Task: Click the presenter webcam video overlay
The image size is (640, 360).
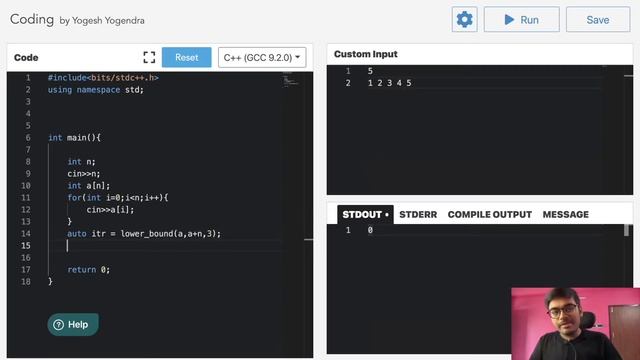Action: 576,324
